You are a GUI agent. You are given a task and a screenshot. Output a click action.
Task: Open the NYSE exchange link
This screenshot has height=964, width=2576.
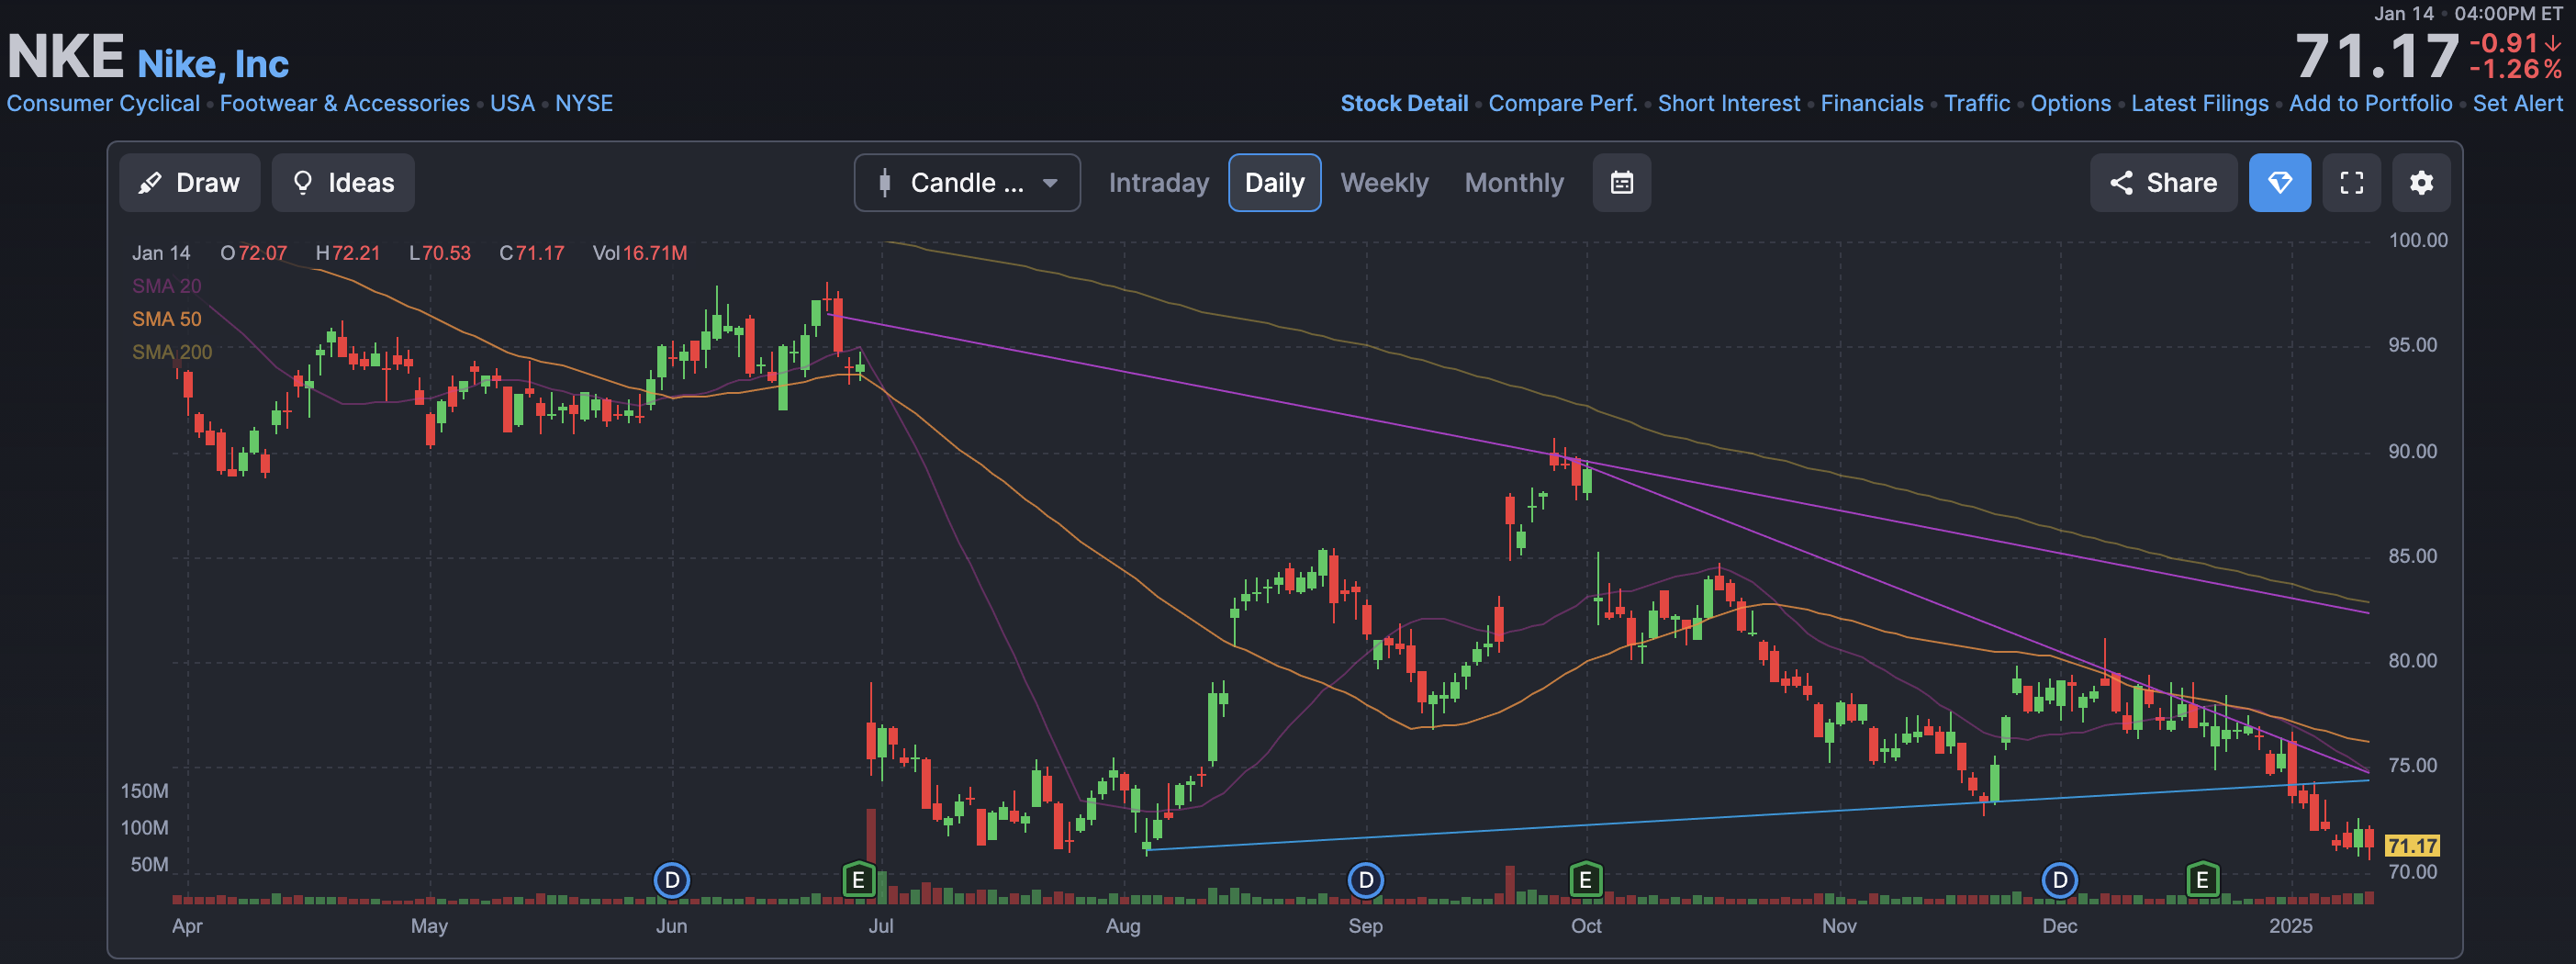(584, 104)
